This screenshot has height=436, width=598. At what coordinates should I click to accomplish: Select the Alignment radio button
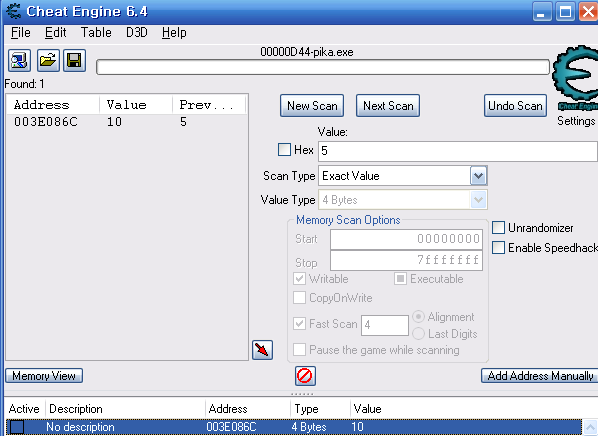(x=418, y=317)
